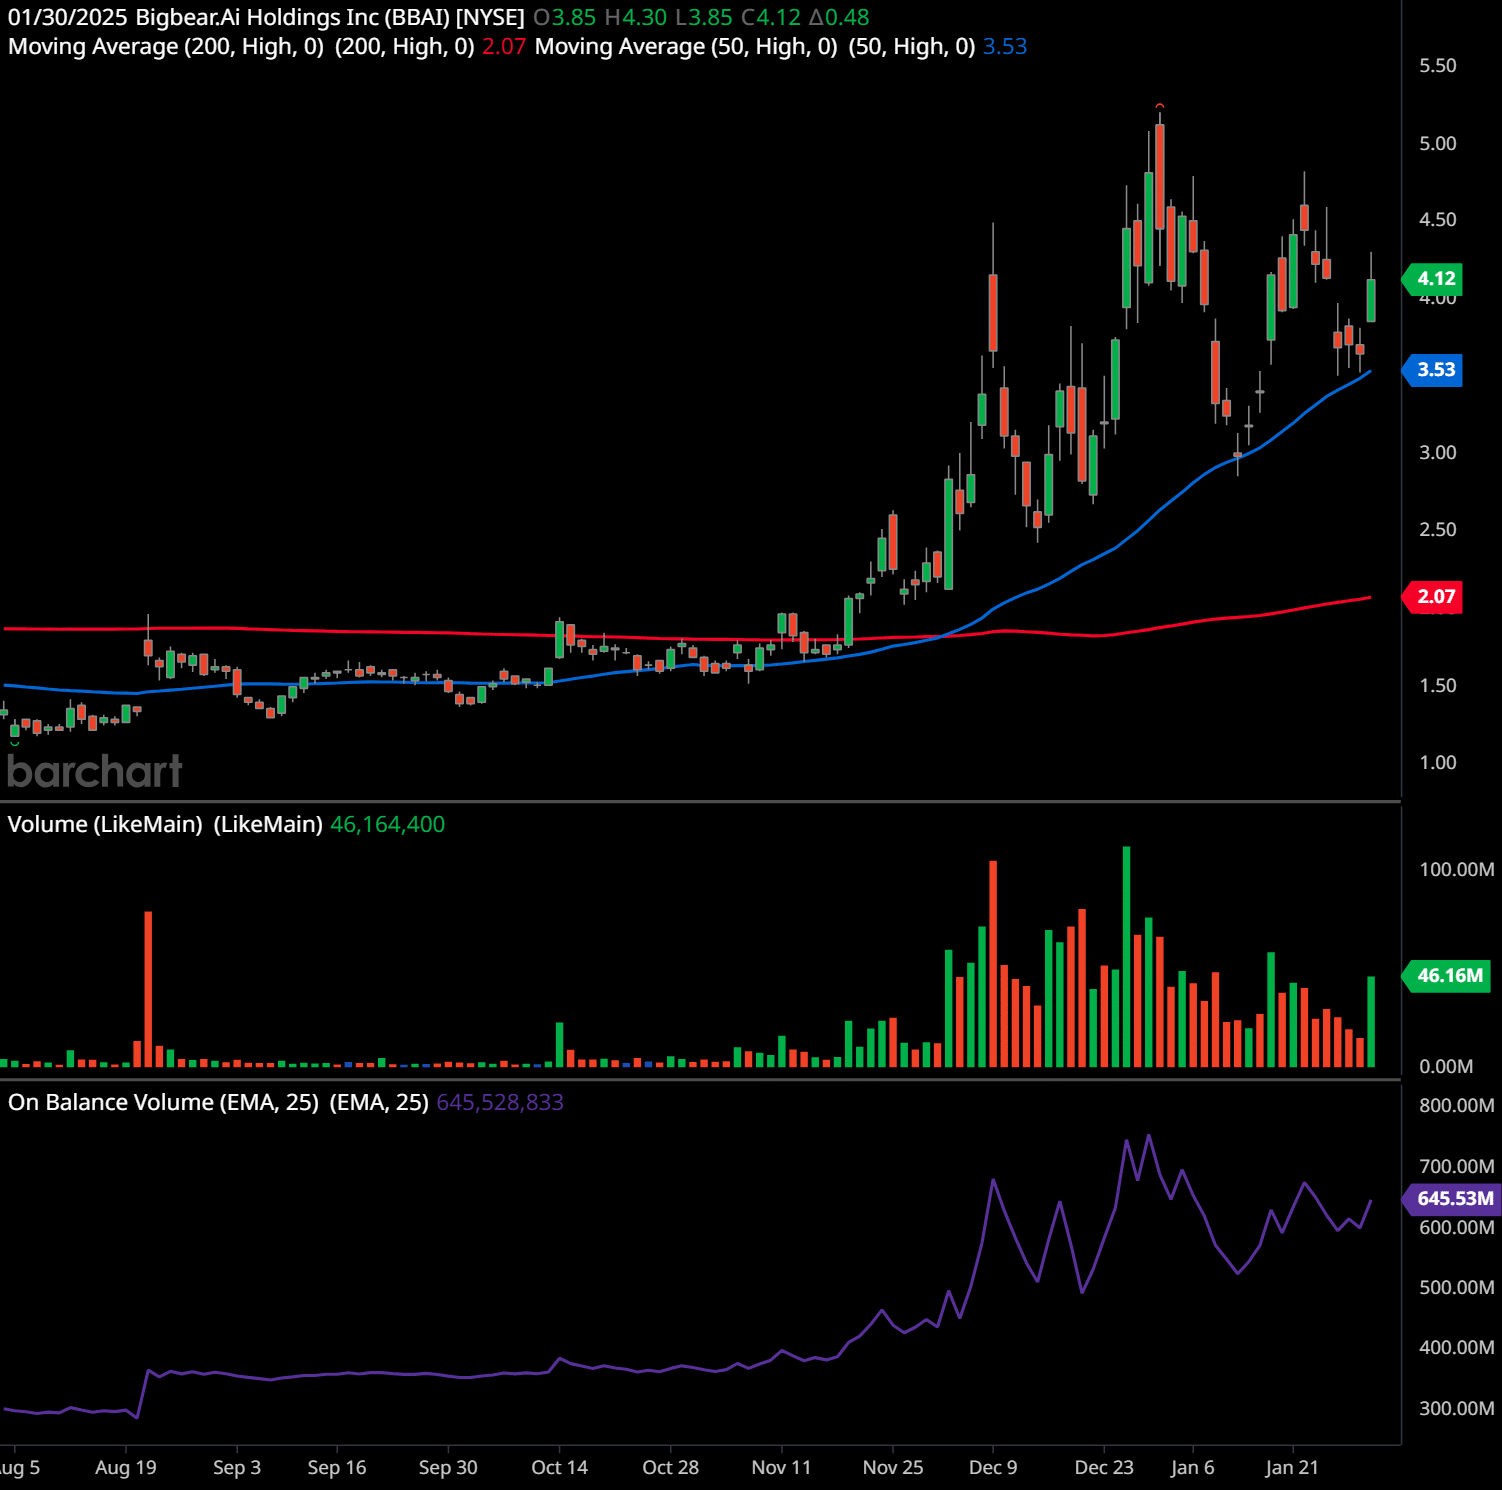
Task: Click the 5.50 price axis value
Action: pyautogui.click(x=1439, y=66)
